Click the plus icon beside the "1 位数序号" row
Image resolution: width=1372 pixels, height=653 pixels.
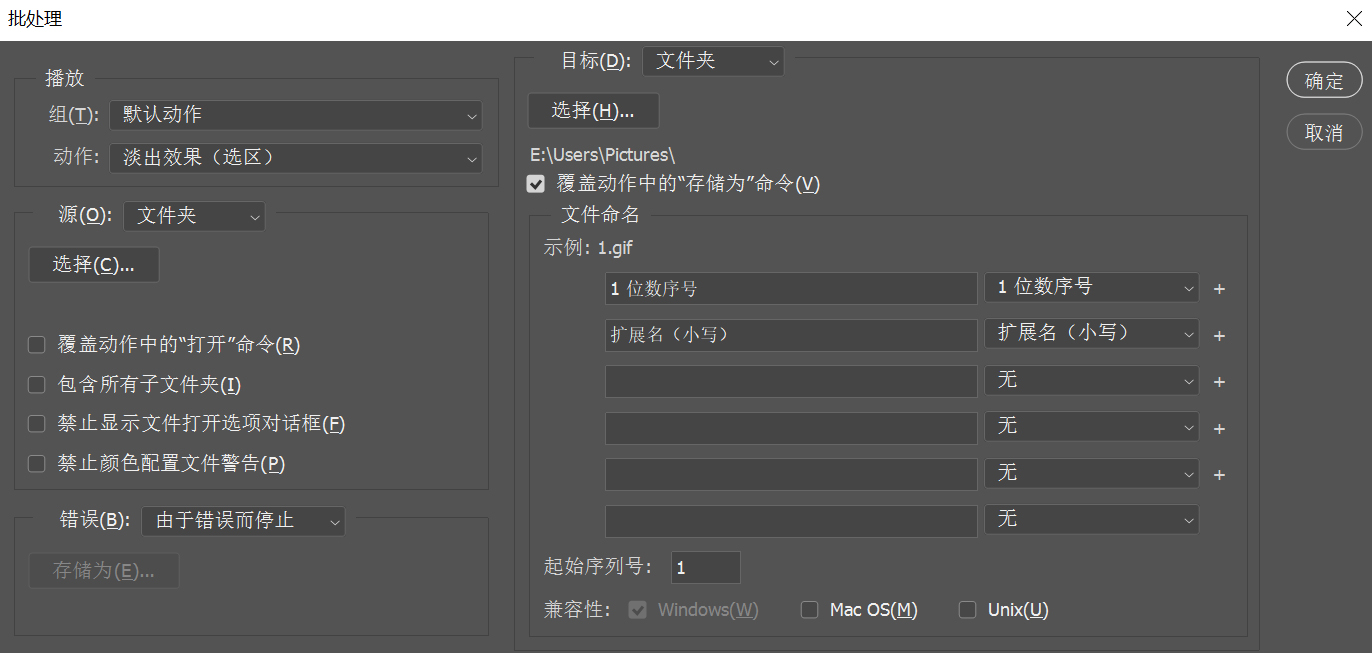coord(1219,288)
